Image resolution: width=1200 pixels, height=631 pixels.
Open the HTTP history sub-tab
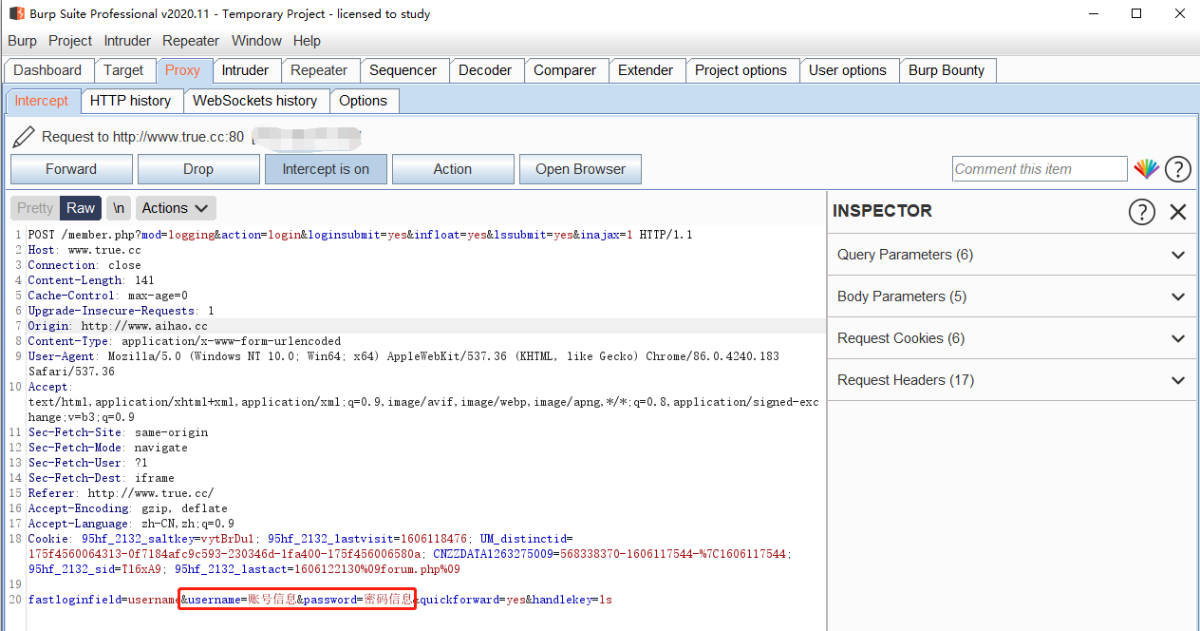pos(130,101)
